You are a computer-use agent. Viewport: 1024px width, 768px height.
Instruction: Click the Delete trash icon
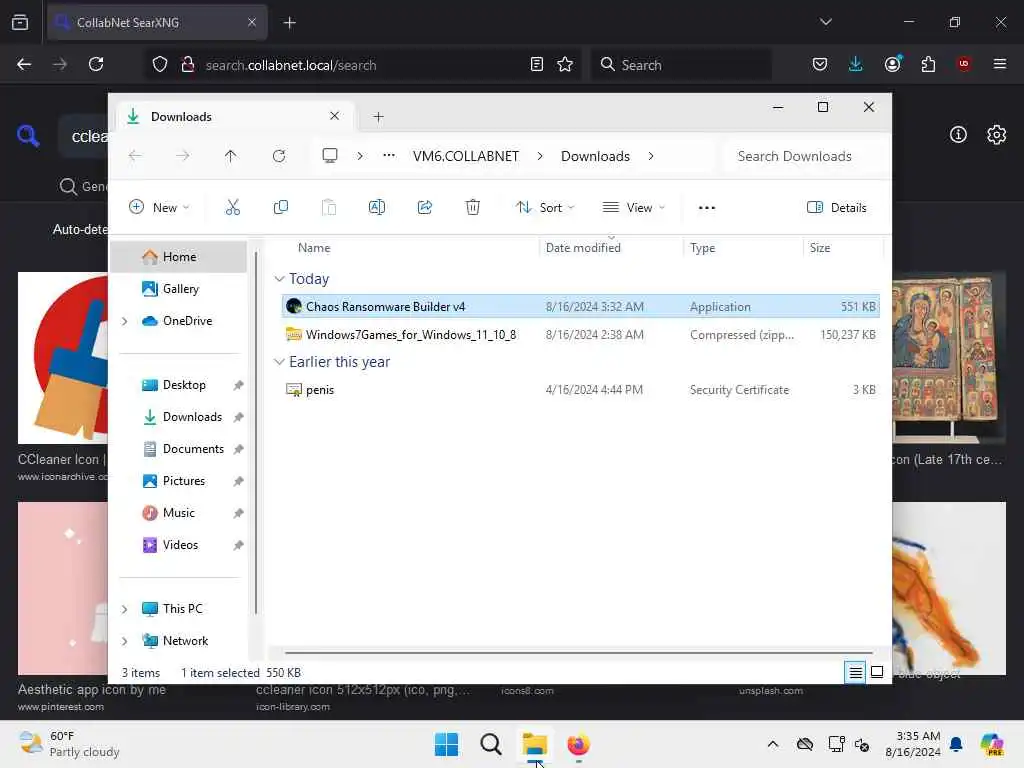472,208
